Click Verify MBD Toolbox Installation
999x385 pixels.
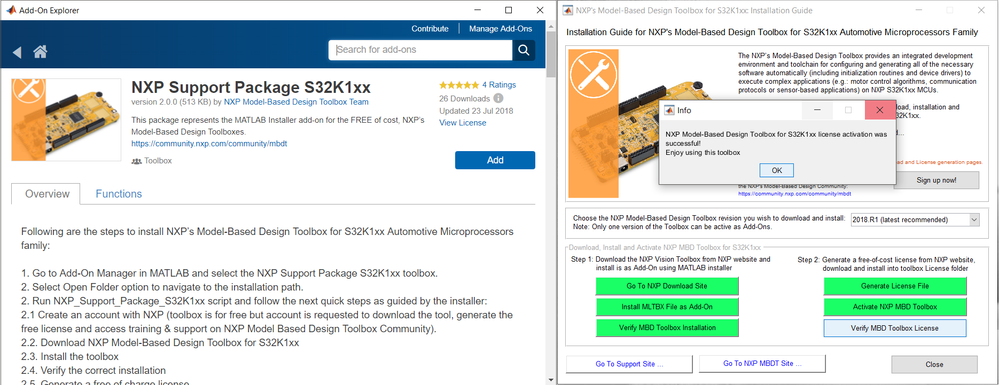coord(667,328)
